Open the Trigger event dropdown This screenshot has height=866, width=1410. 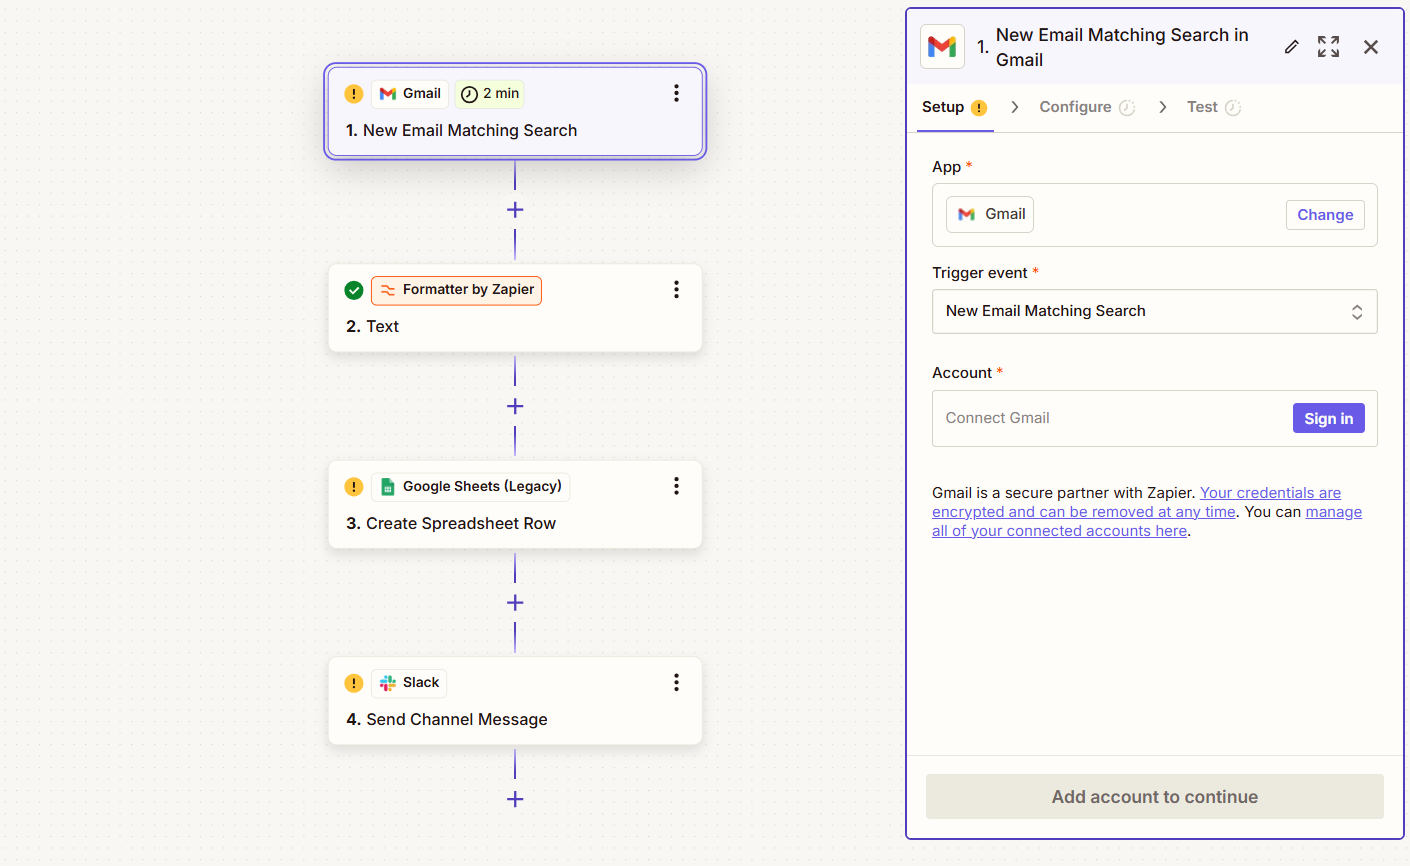pos(1154,311)
